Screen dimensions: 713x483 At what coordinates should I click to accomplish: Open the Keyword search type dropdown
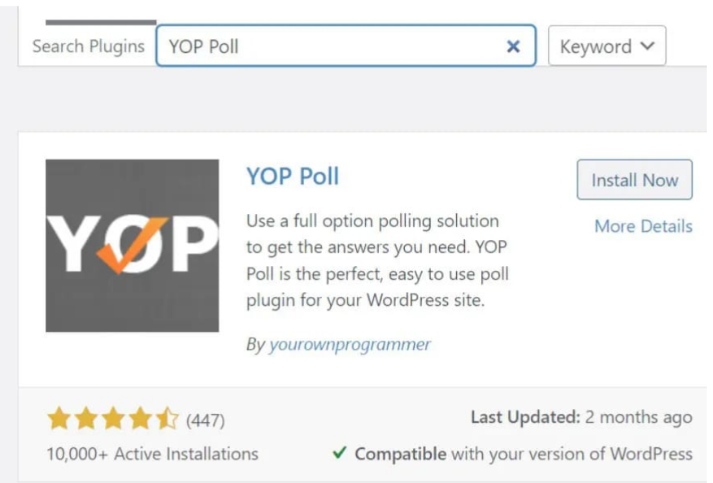tap(607, 46)
